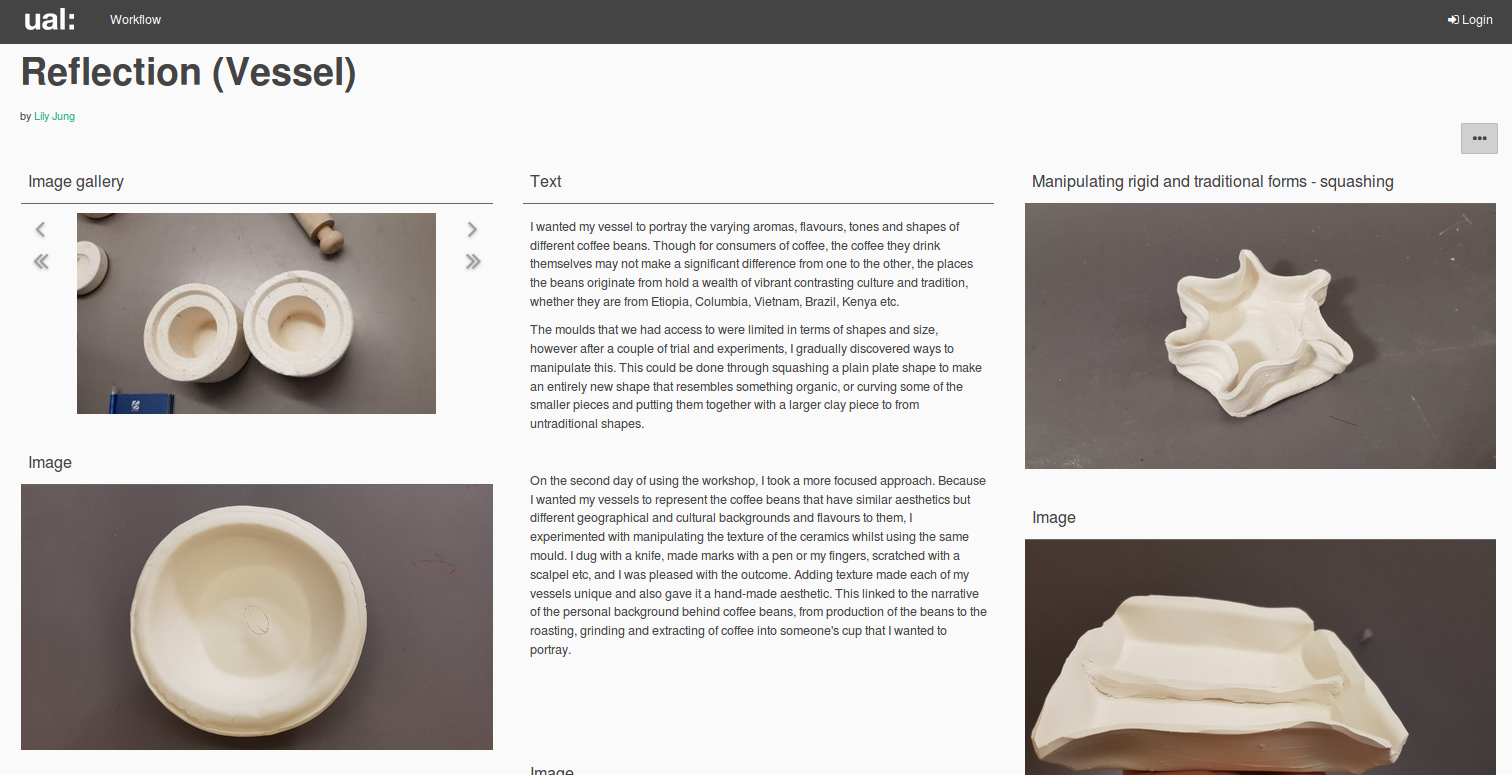1512x775 pixels.
Task: Click the Manipulating rigid forms heading
Action: (1212, 181)
